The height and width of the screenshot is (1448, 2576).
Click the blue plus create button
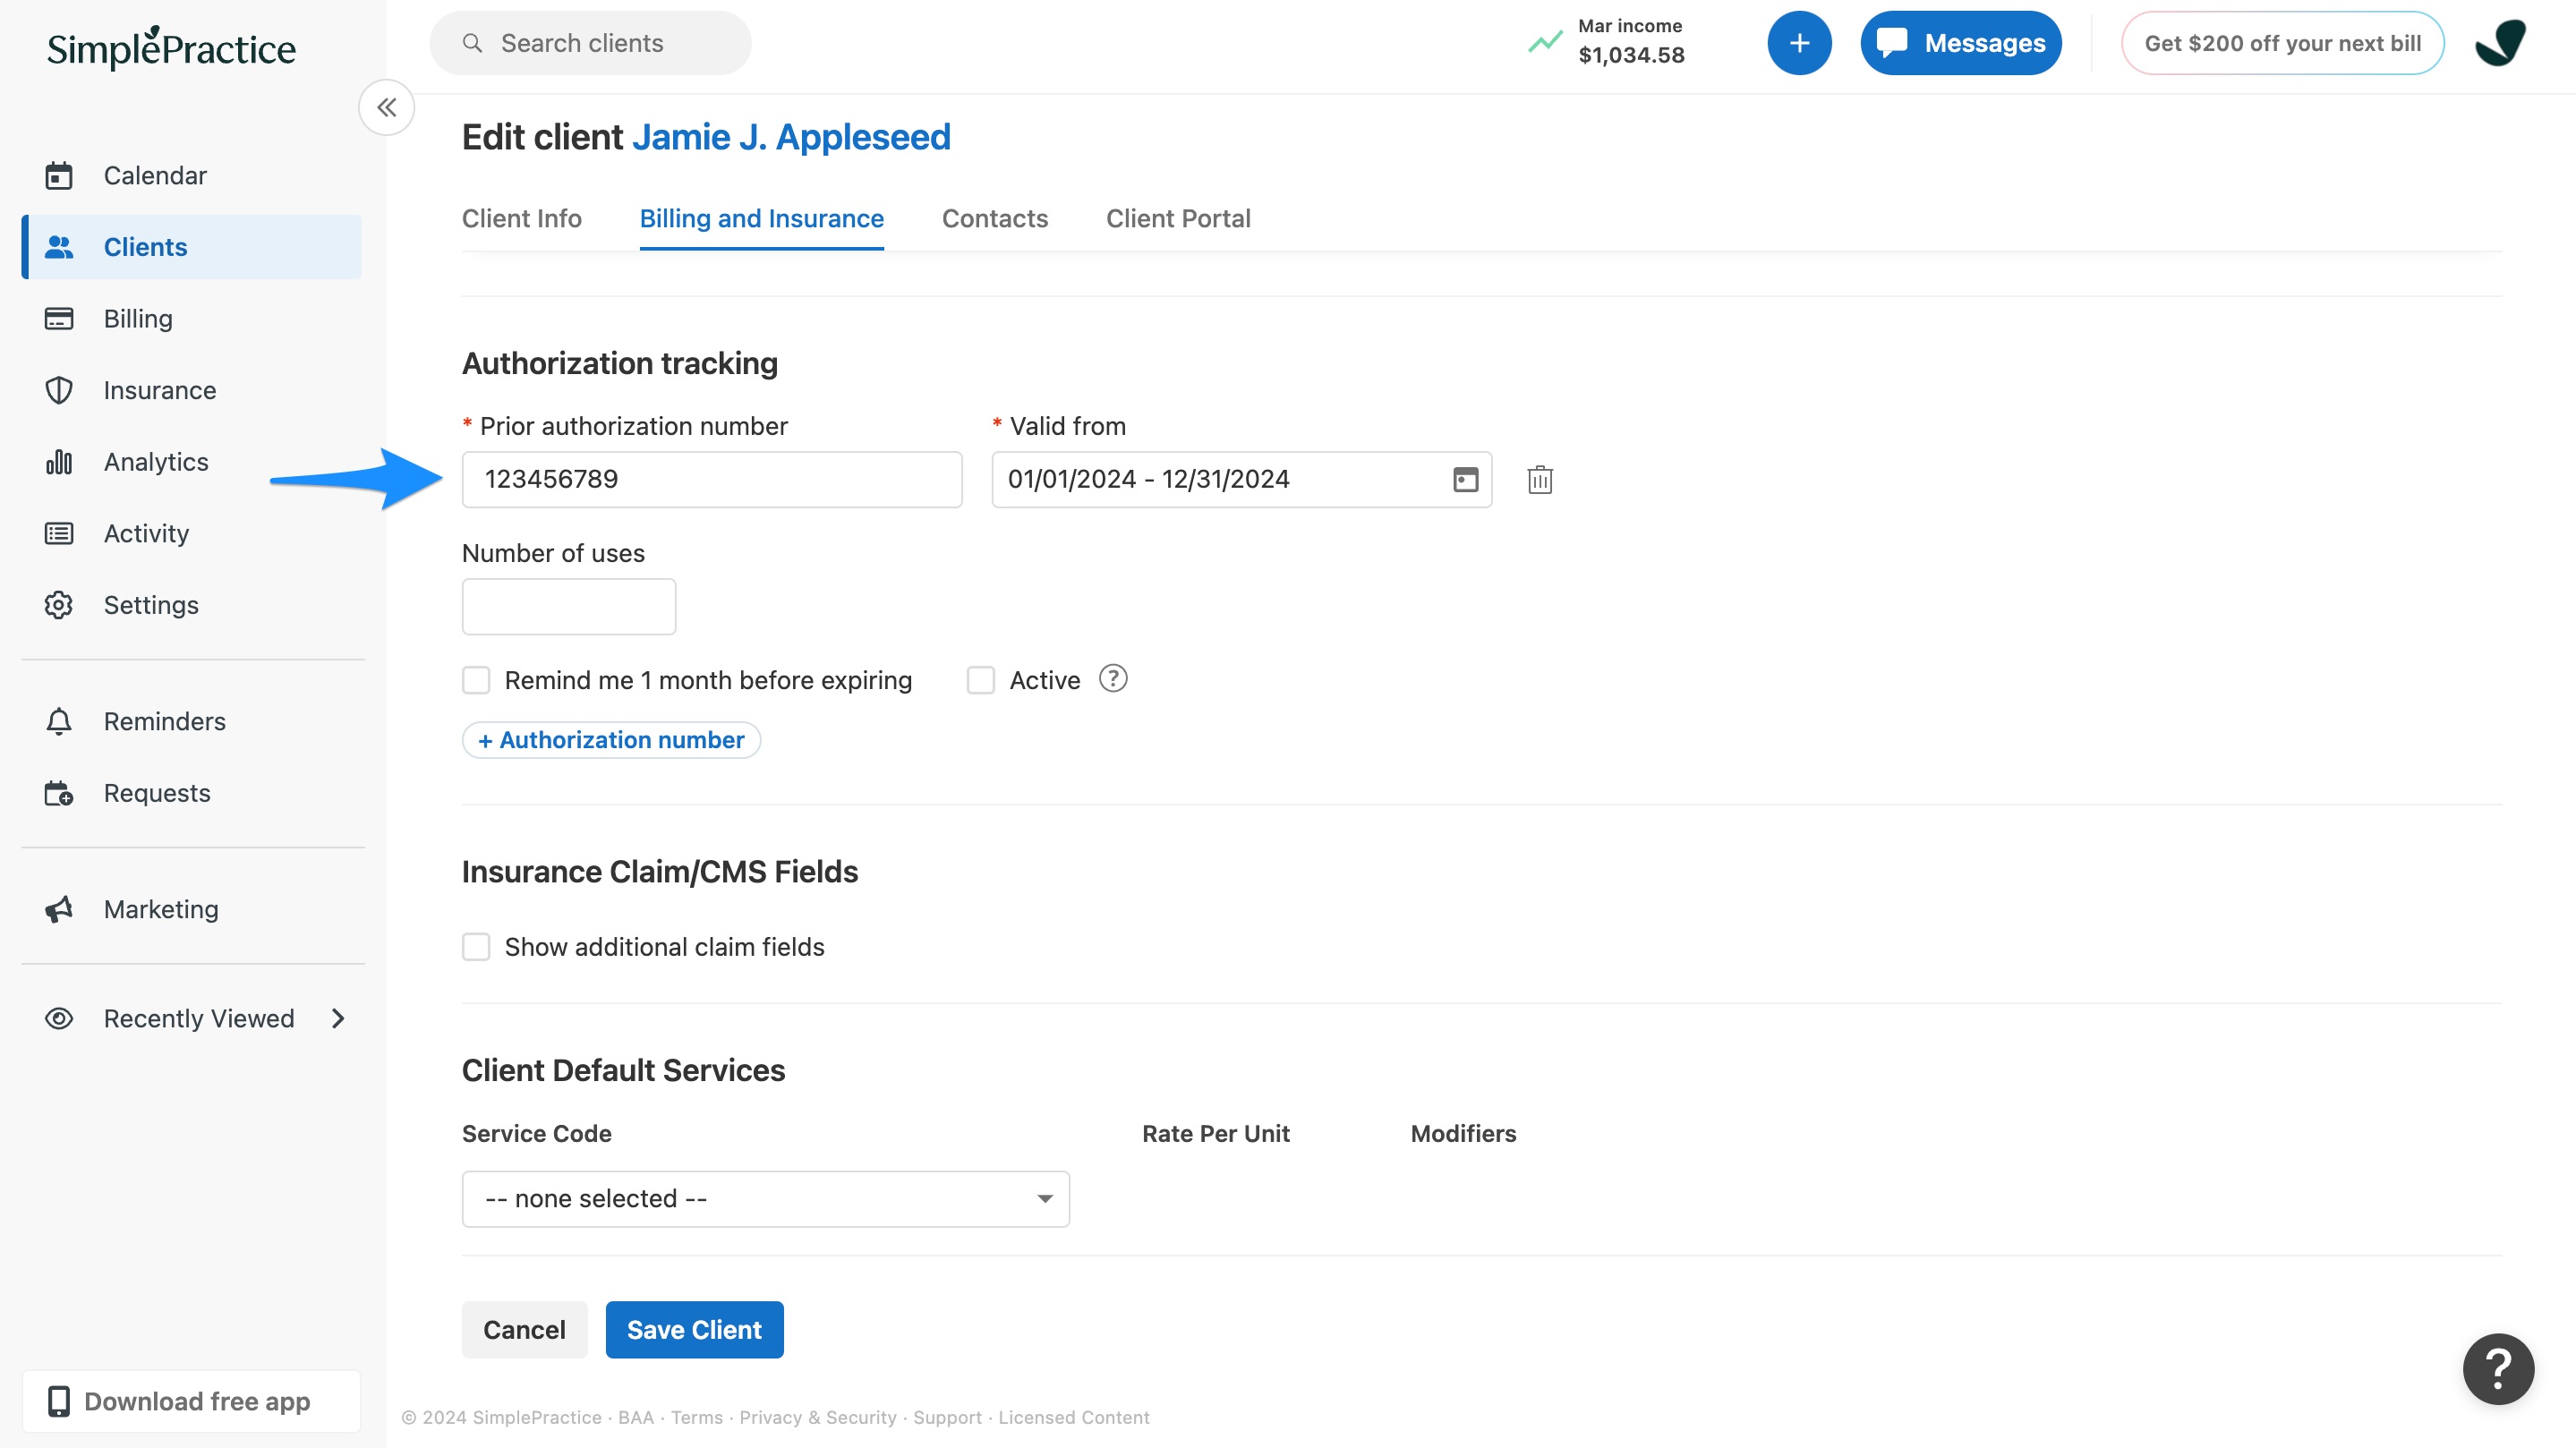pyautogui.click(x=1799, y=43)
